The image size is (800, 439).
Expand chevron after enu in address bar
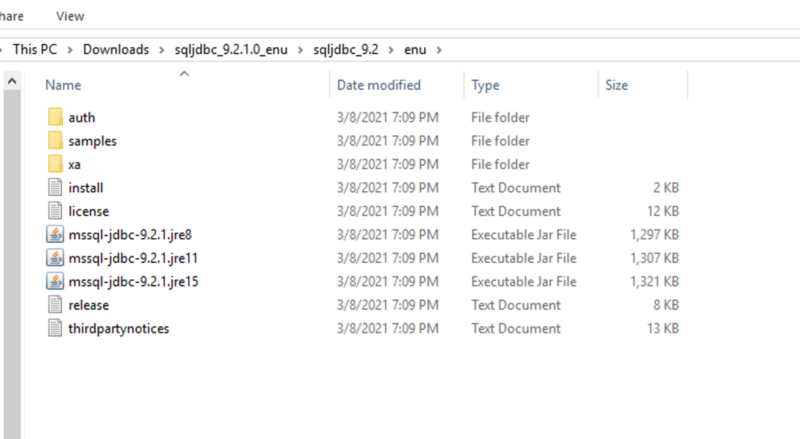coord(438,49)
